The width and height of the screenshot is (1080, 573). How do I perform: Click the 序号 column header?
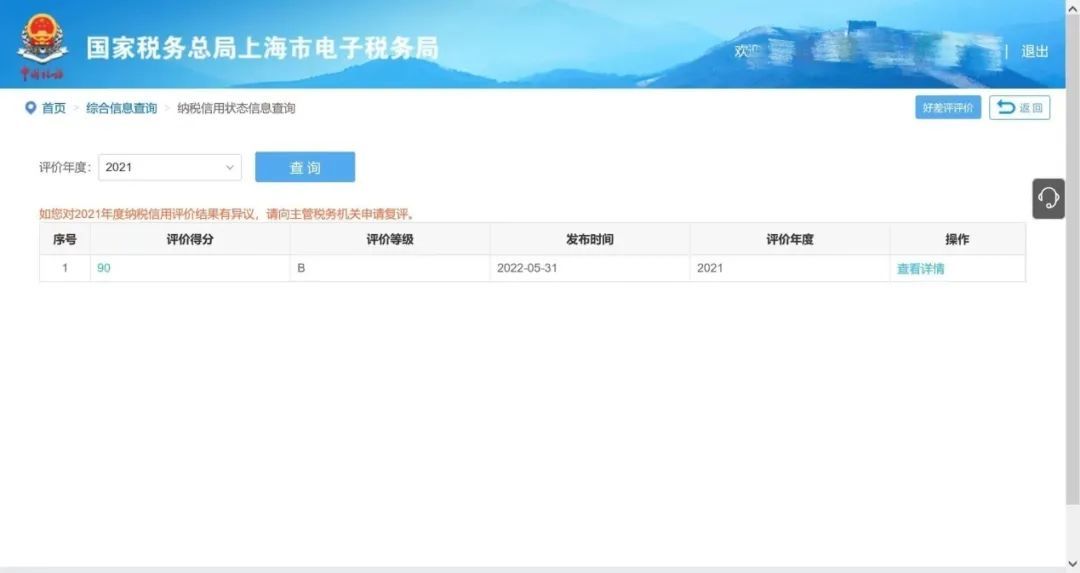(x=65, y=240)
